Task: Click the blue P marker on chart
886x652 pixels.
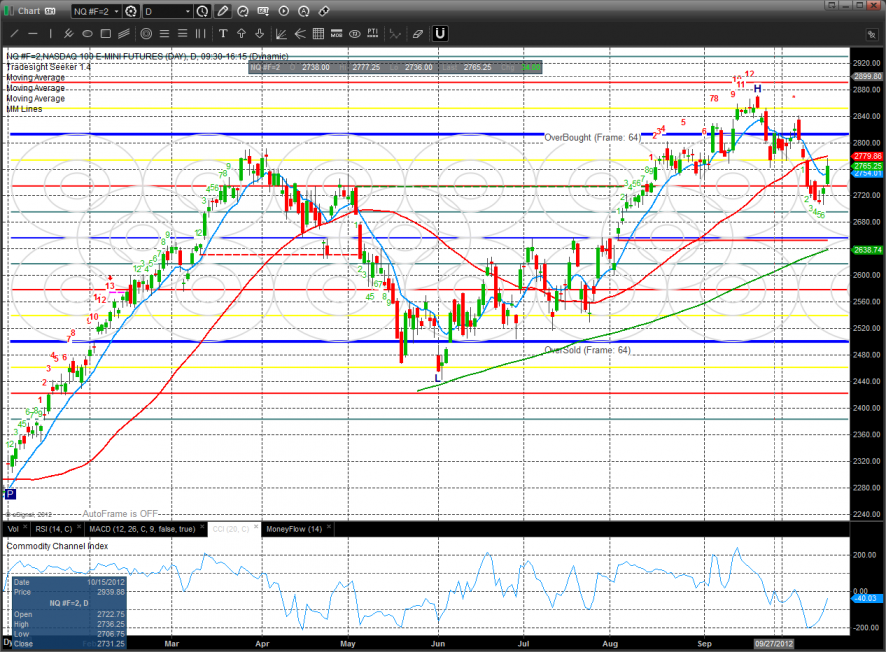Action: point(10,494)
